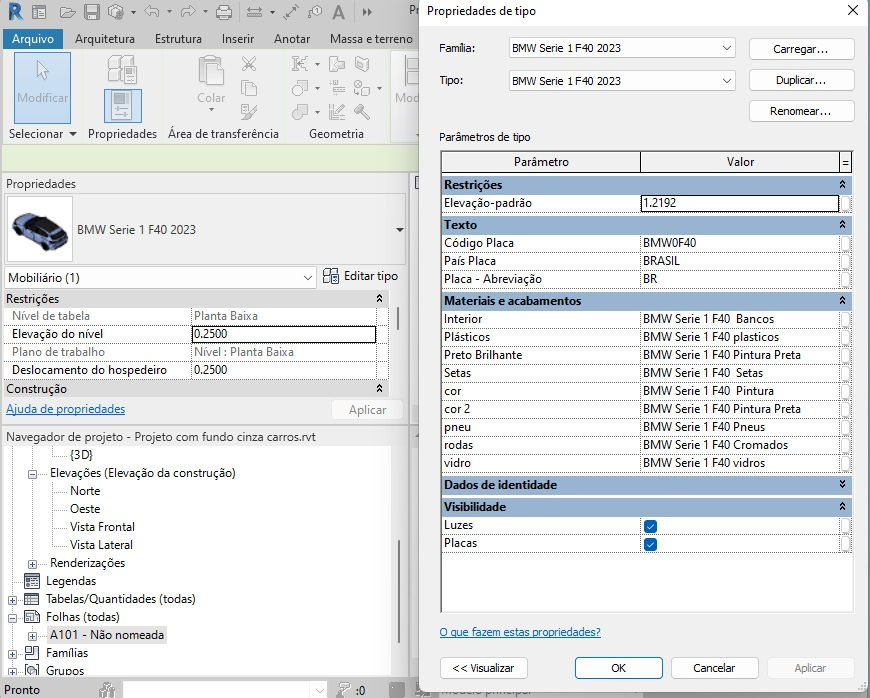Expand the Renderizações tree node
This screenshot has height=698, width=870.
coord(32,564)
